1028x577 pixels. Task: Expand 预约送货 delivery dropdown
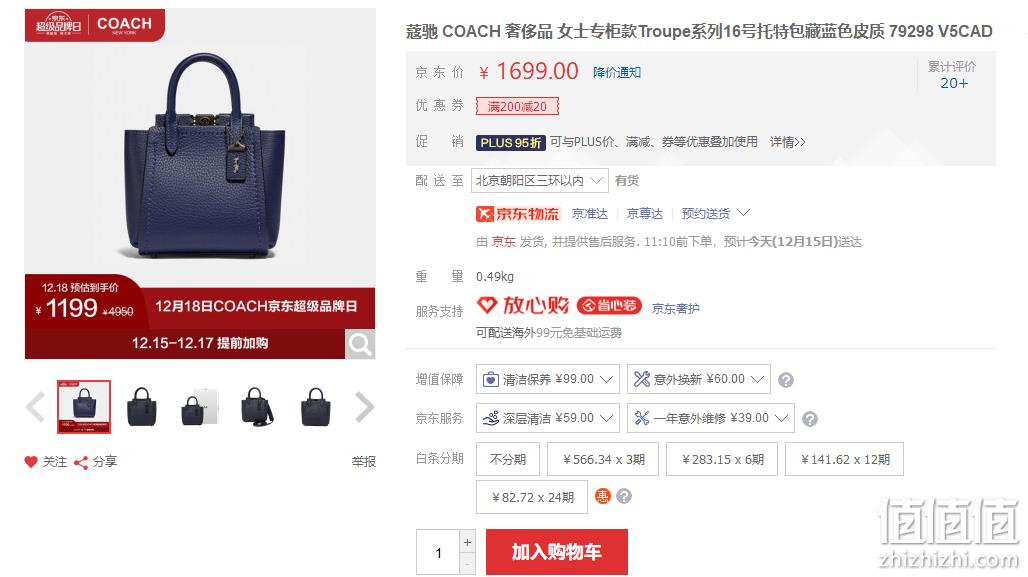pyautogui.click(x=715, y=213)
